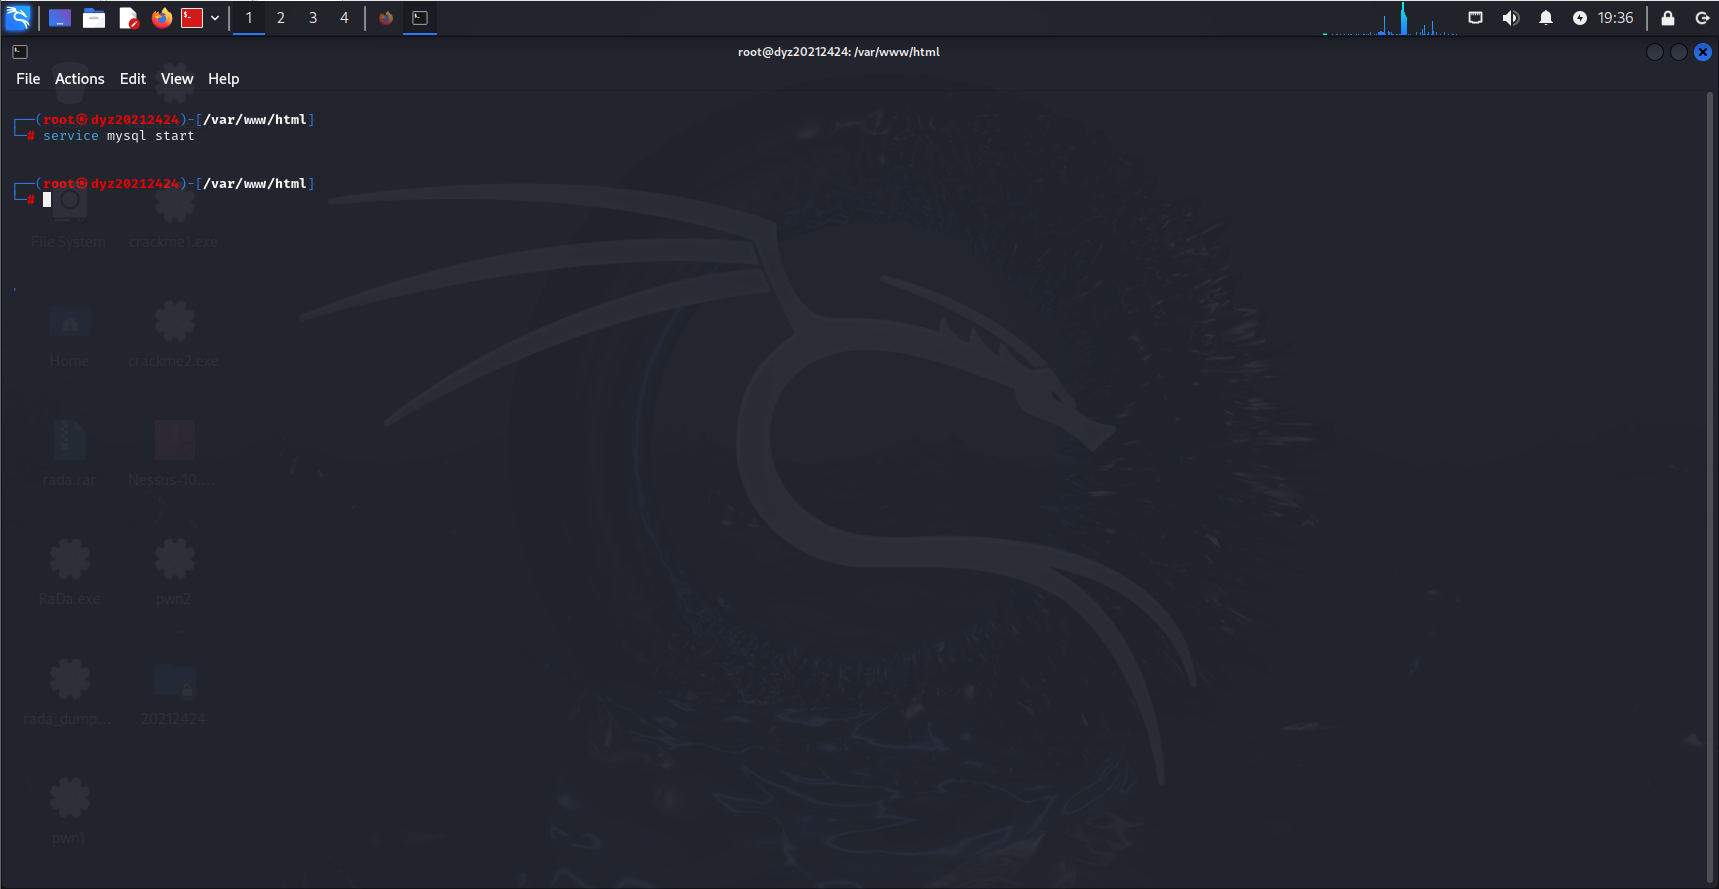Click the 'service mysql start' command text
This screenshot has width=1719, height=889.
coord(119,136)
